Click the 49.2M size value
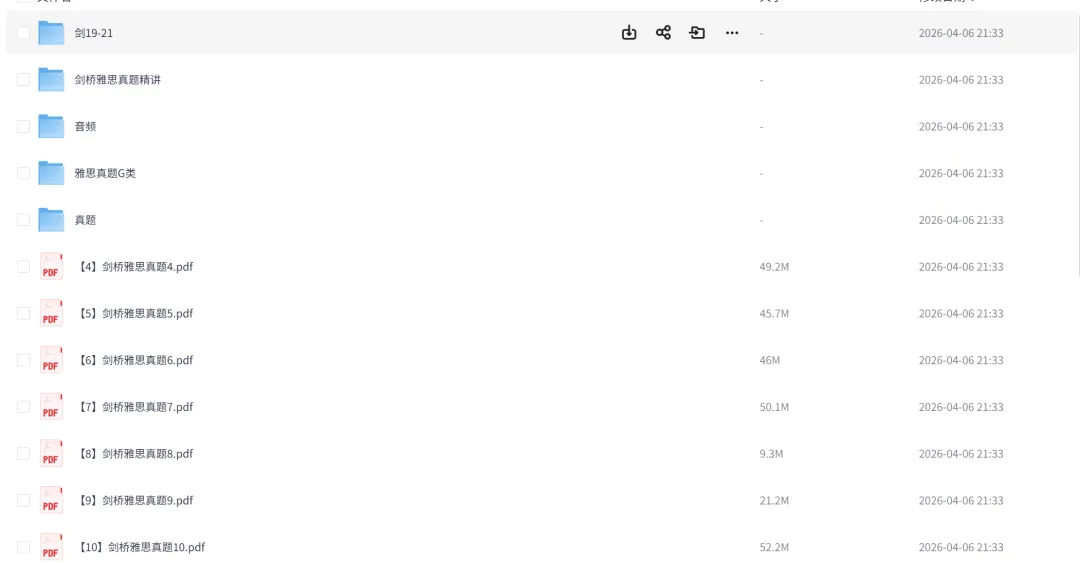This screenshot has height=563, width=1080. click(x=774, y=267)
